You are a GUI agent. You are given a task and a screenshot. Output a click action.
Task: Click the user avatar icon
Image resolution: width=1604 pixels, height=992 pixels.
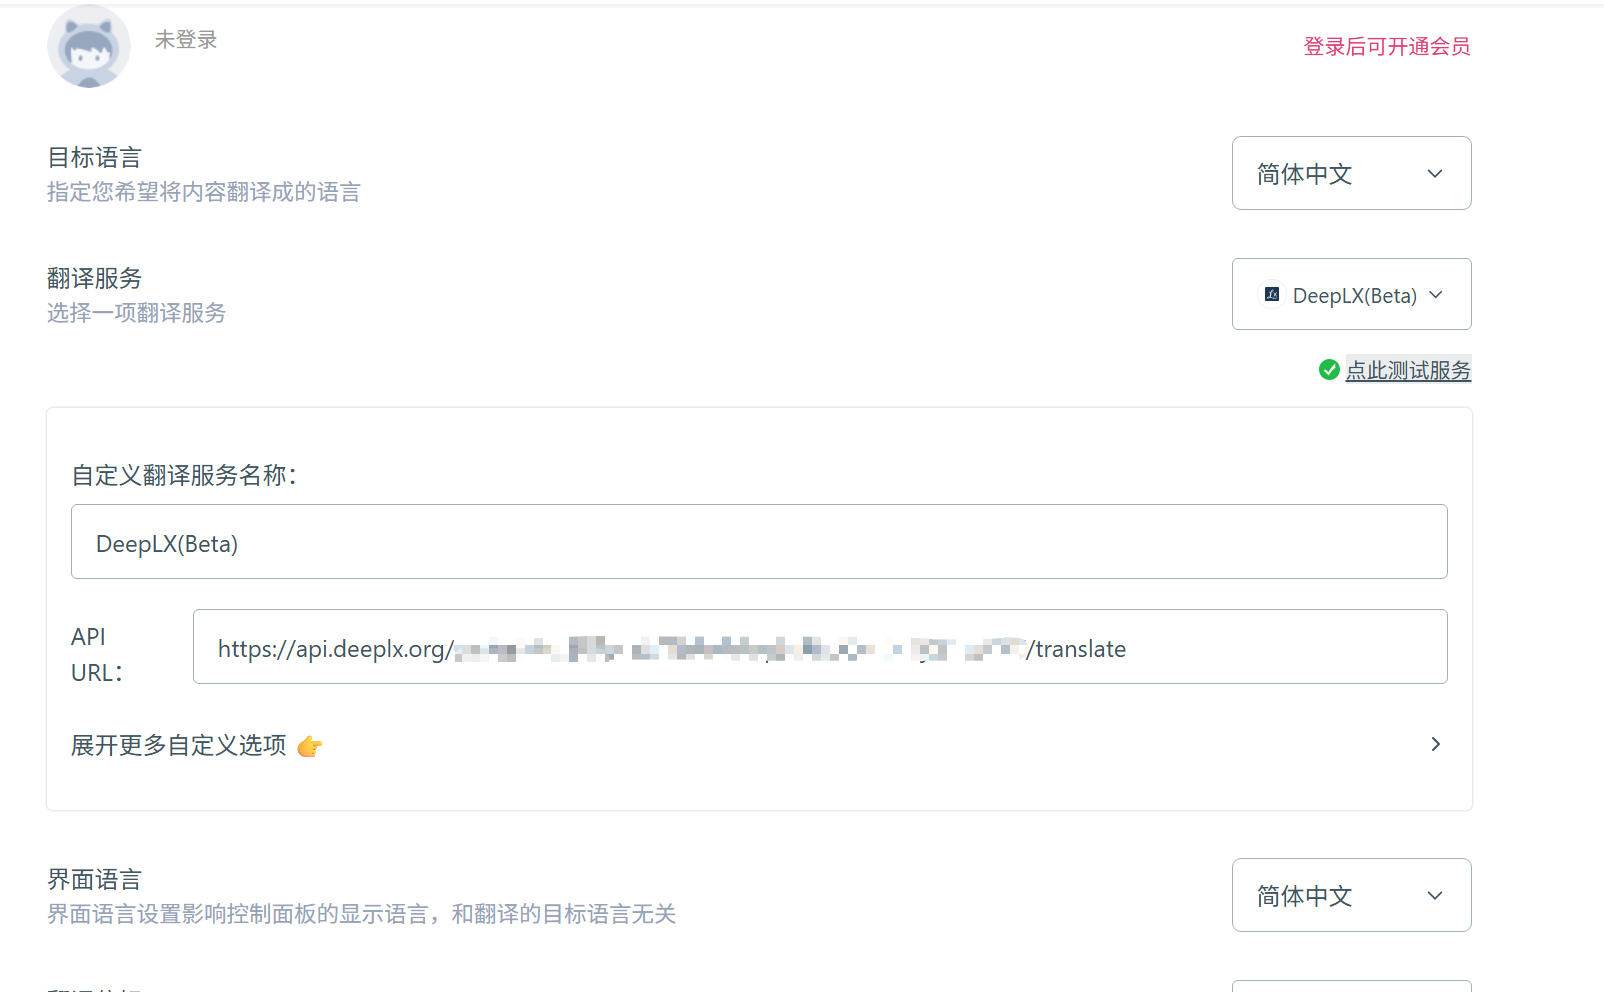tap(89, 46)
